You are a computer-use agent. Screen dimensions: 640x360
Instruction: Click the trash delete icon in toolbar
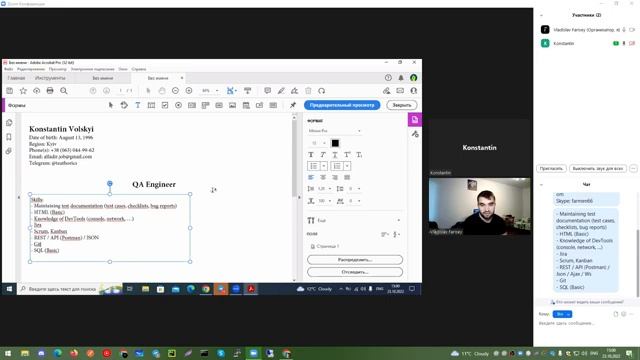click(x=308, y=91)
